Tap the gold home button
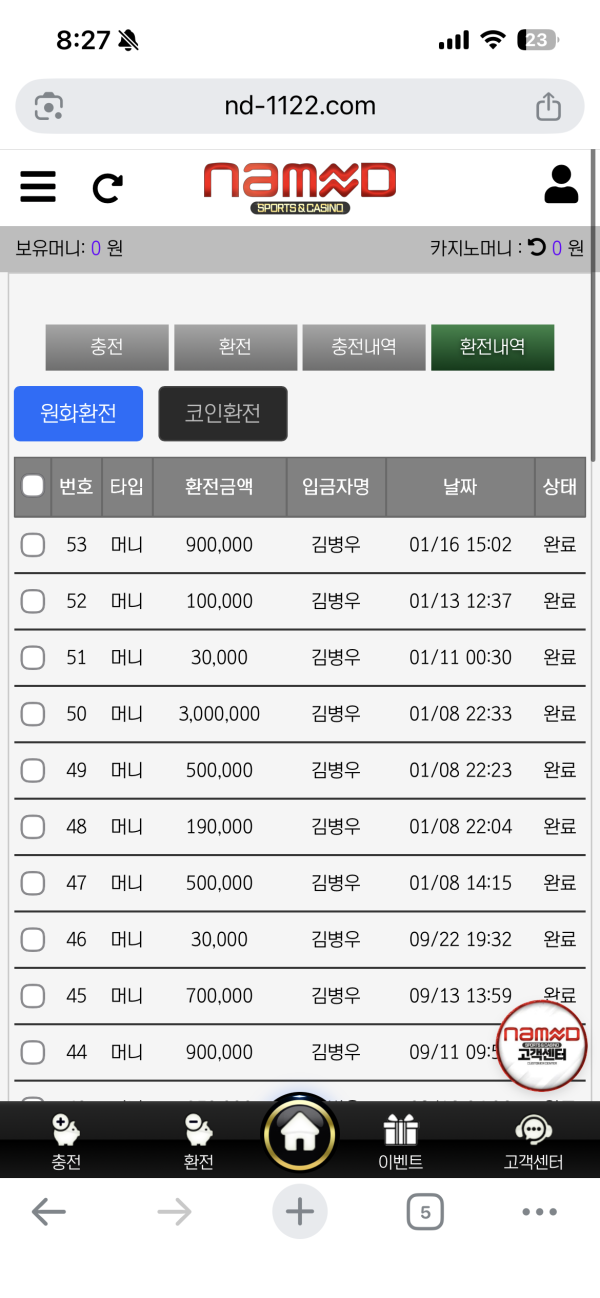 (299, 1133)
